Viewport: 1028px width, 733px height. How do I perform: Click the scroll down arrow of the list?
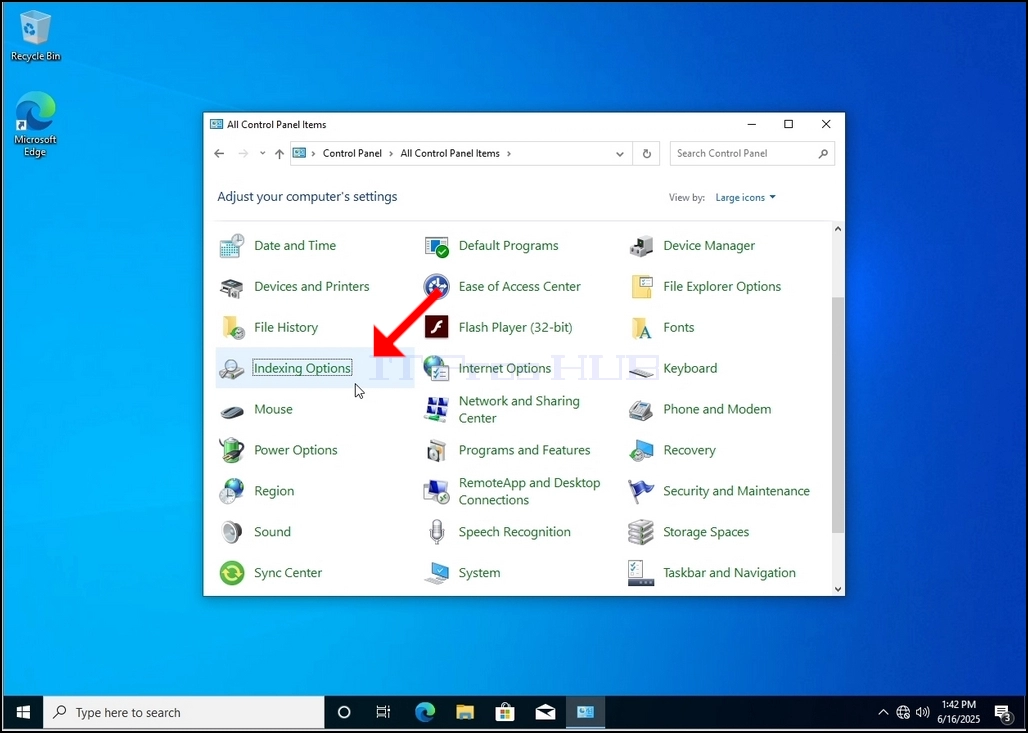[x=838, y=589]
